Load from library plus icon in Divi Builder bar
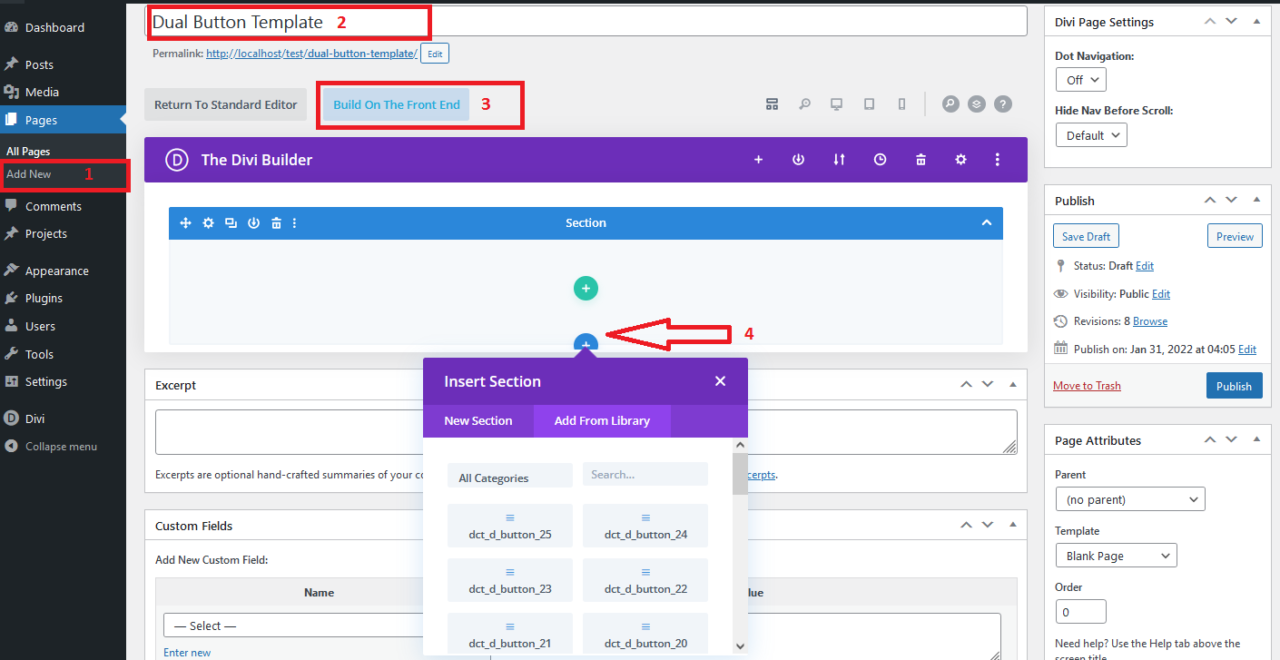The image size is (1280, 660). point(758,159)
